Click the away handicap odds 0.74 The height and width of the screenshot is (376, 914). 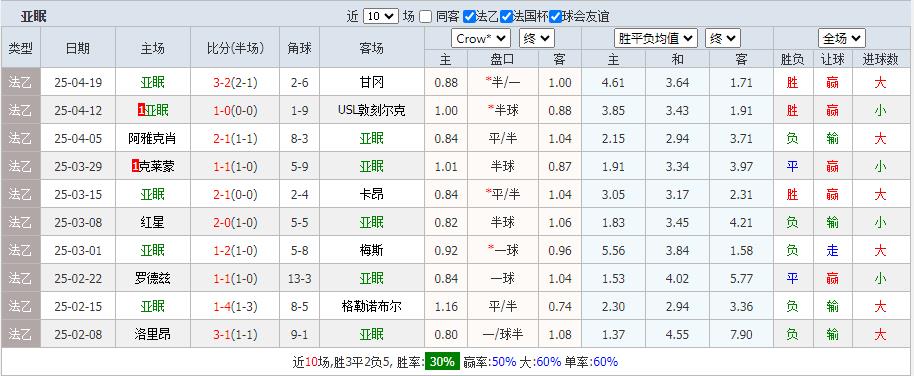tap(560, 307)
